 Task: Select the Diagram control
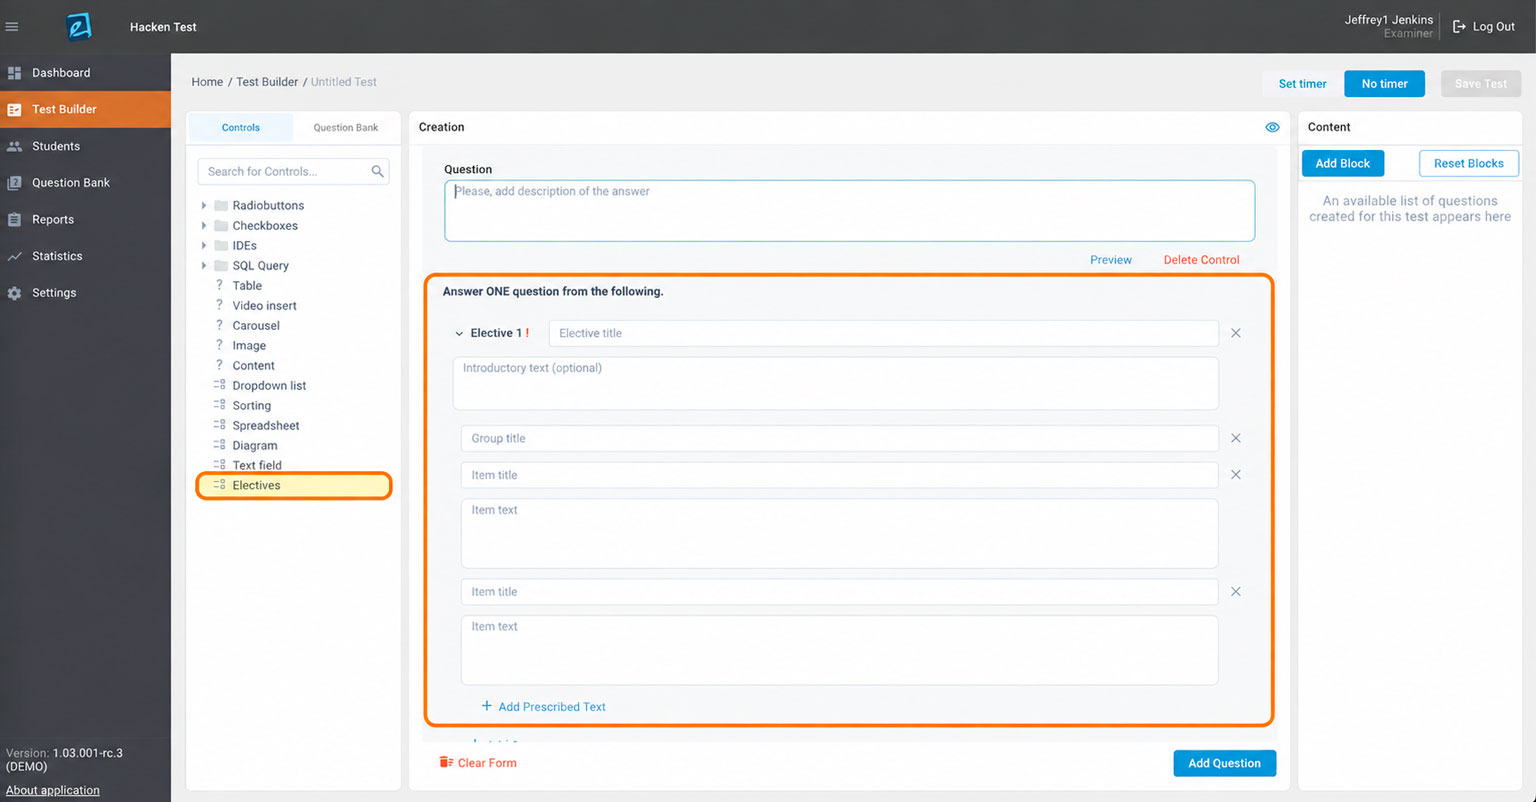tap(255, 446)
